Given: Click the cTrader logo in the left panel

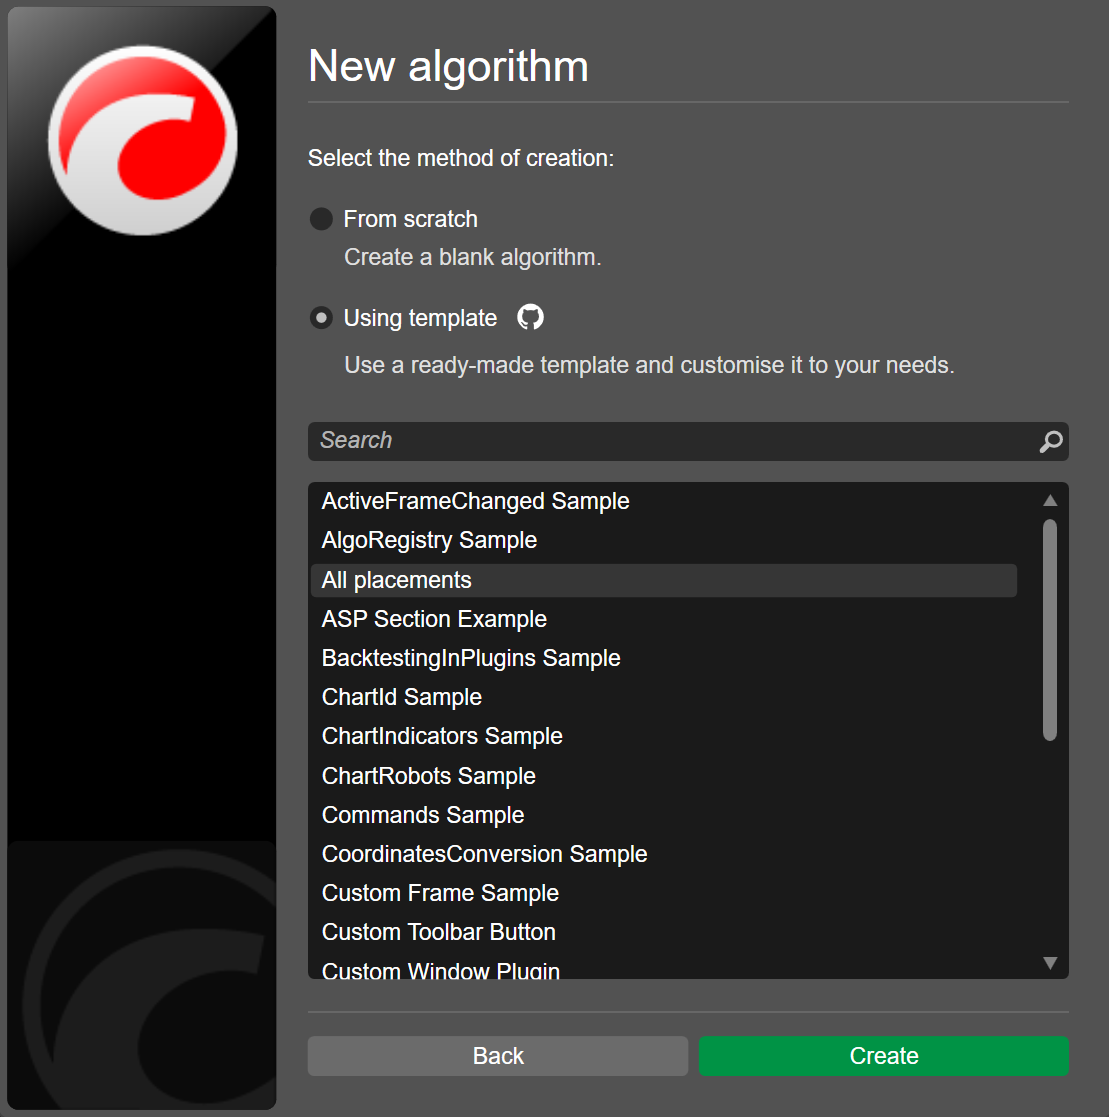Looking at the screenshot, I should 143,140.
